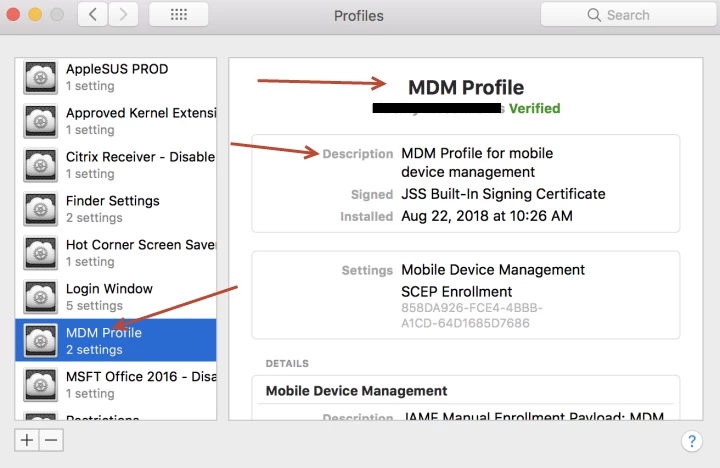Click the SCEP UUID 858DA926-FCE4-4BBB text
This screenshot has width=720, height=468.
pyautogui.click(x=472, y=315)
